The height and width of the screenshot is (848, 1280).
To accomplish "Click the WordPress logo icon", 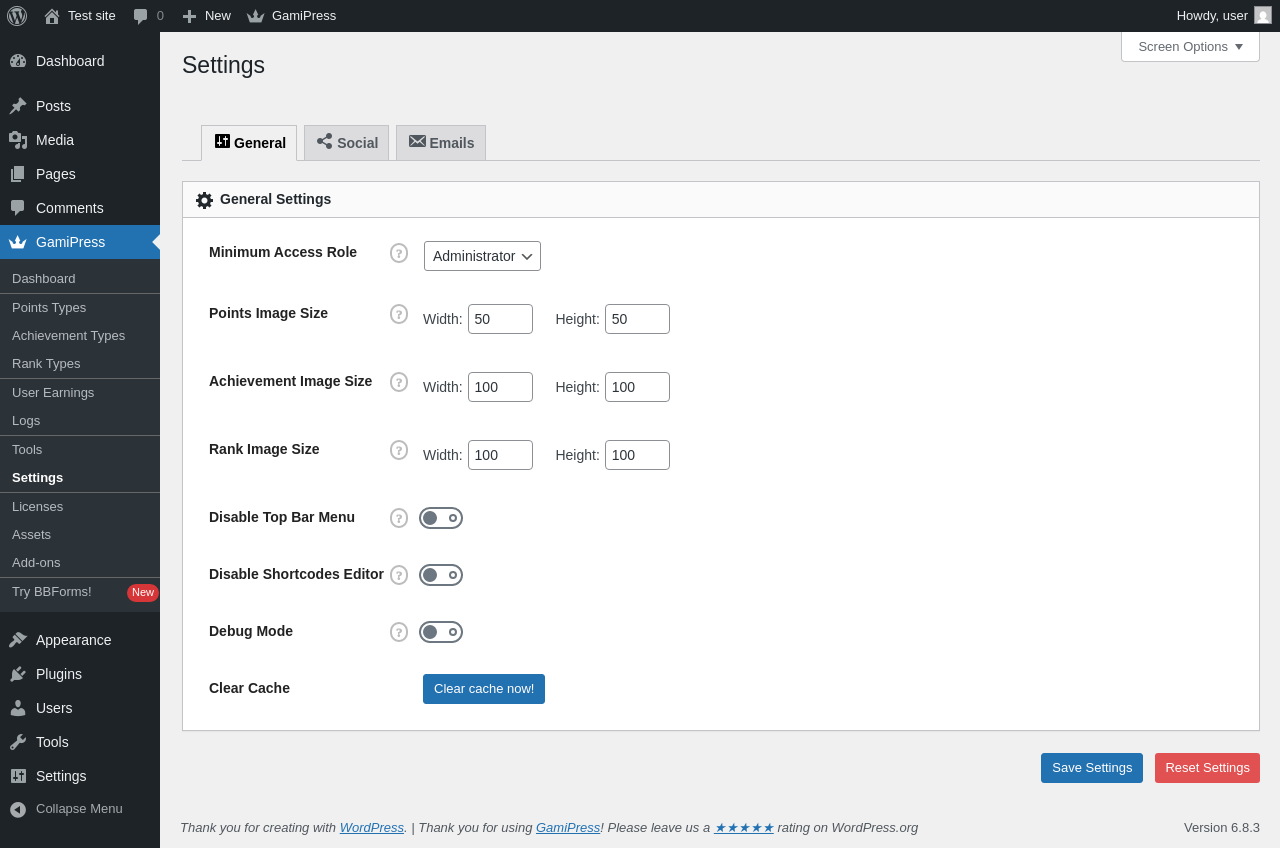I will (17, 16).
